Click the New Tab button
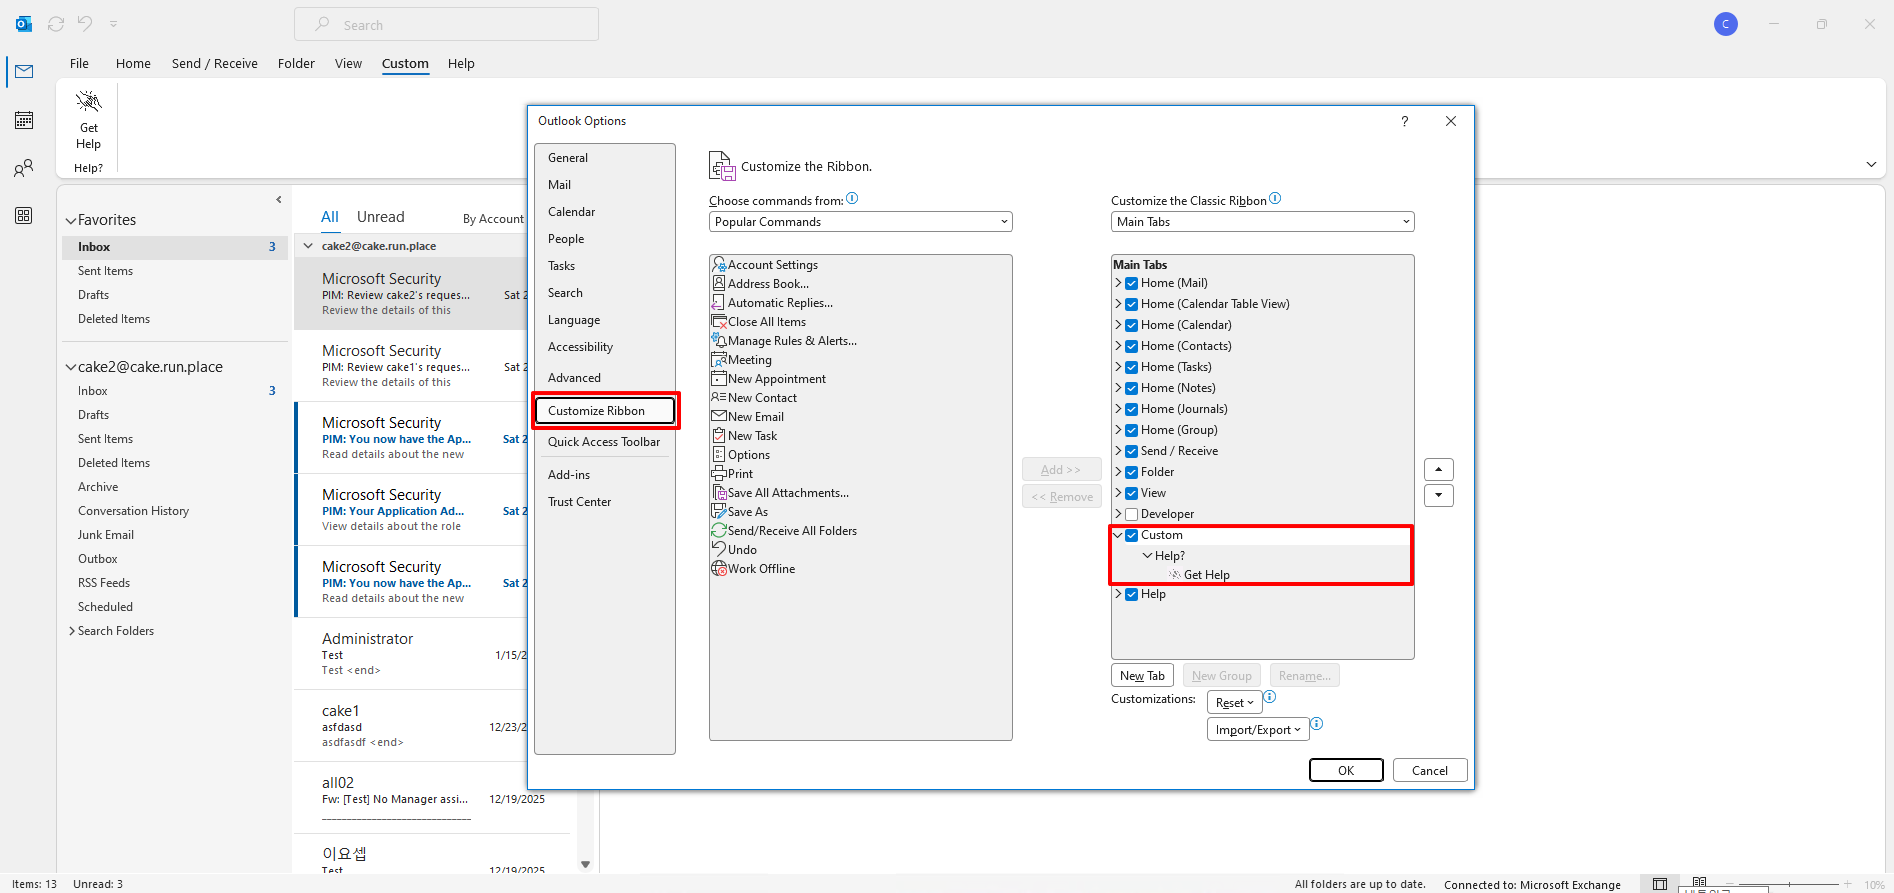 pos(1142,676)
